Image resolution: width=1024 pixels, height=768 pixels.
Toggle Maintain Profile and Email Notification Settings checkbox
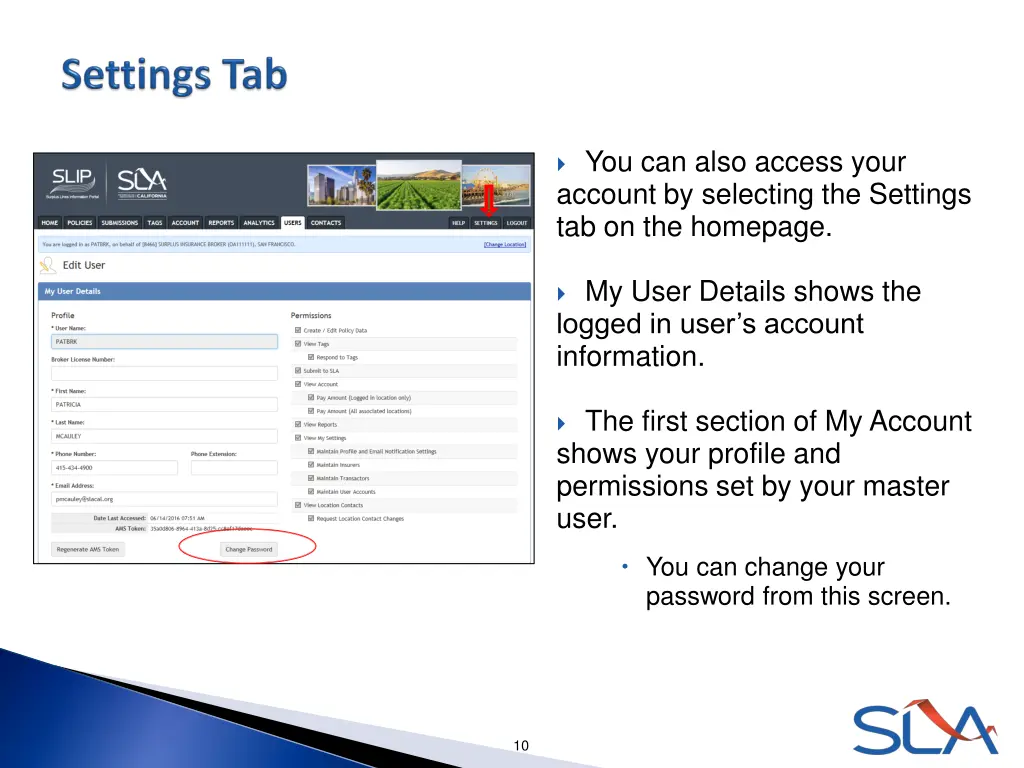(311, 451)
